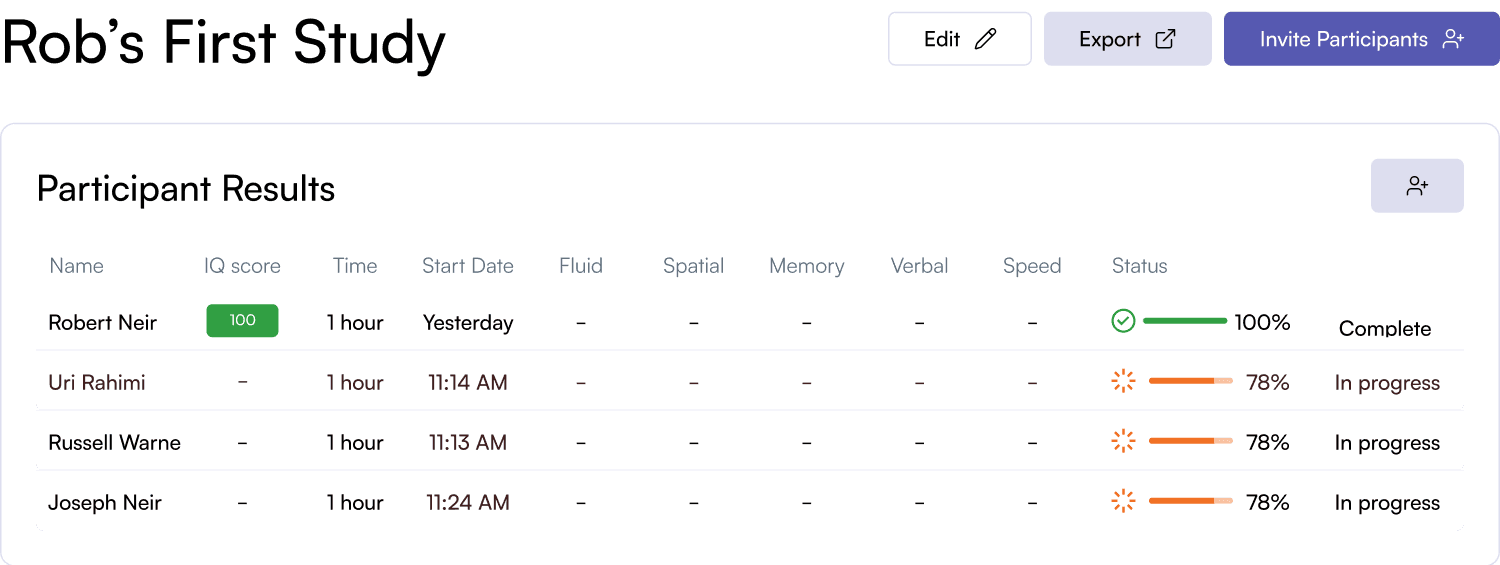Click the green checkmark icon for Robert Neir
The width and height of the screenshot is (1500, 565).
pos(1123,321)
